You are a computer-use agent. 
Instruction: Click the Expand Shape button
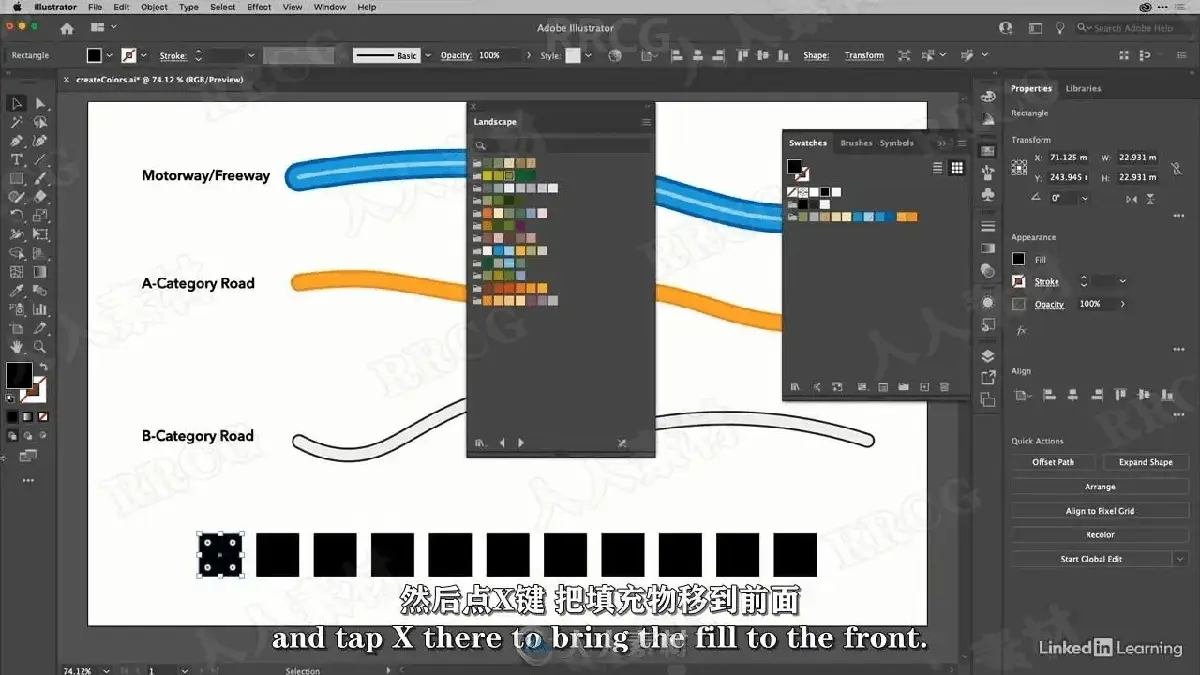(x=1146, y=463)
